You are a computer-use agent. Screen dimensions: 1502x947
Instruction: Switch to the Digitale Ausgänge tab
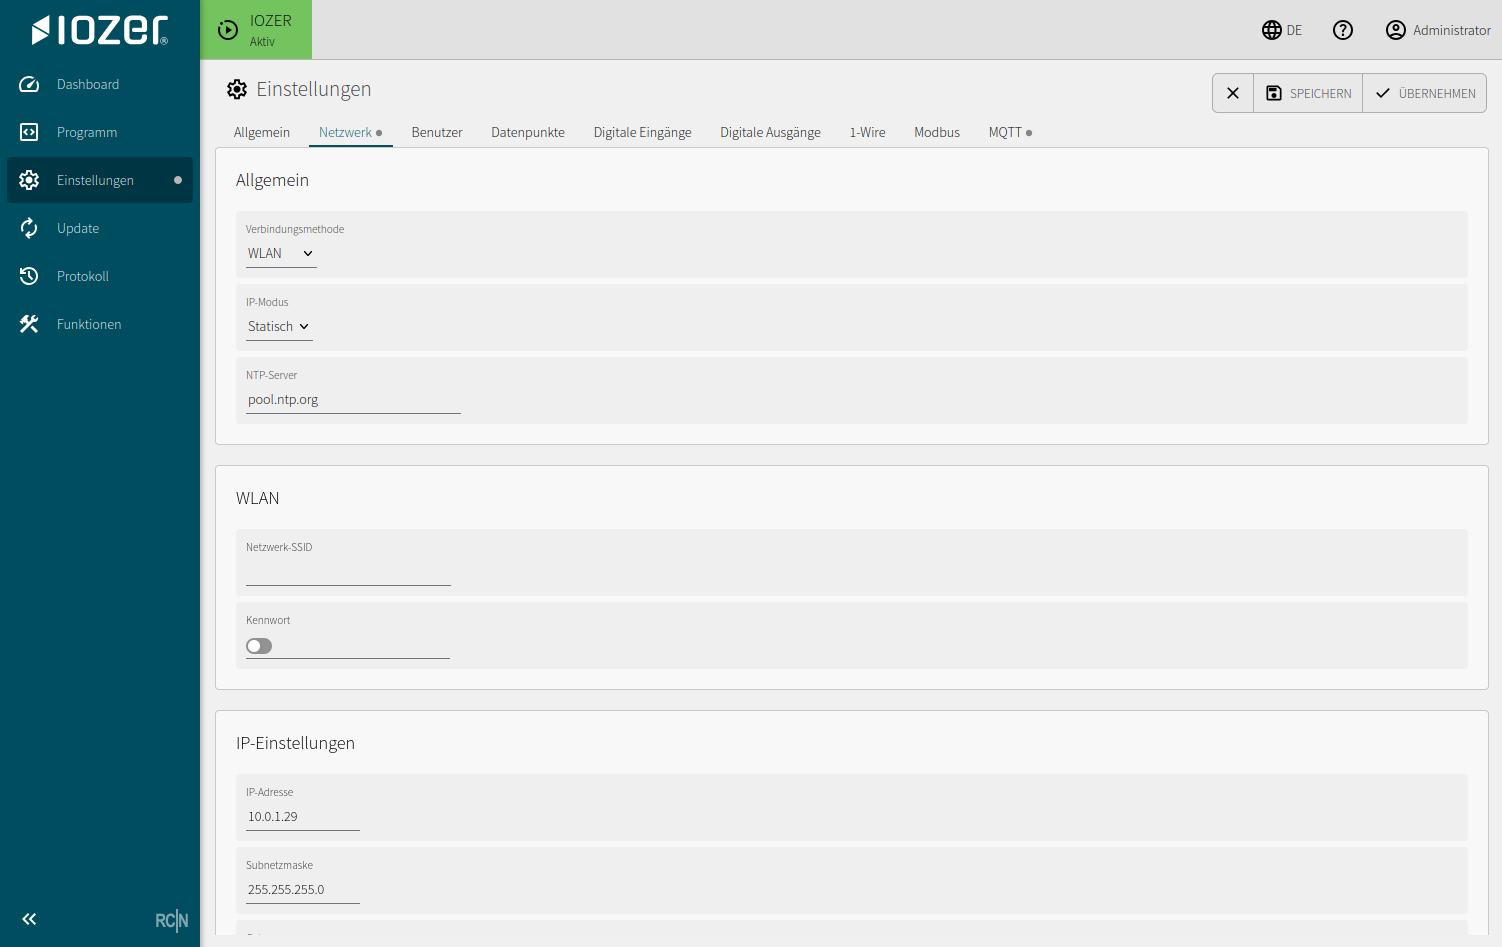[x=771, y=132]
